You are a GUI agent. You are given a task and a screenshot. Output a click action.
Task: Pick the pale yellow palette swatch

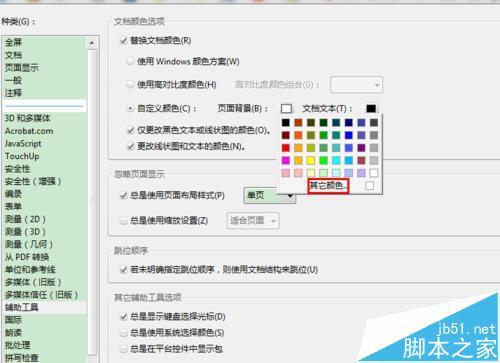(x=311, y=173)
